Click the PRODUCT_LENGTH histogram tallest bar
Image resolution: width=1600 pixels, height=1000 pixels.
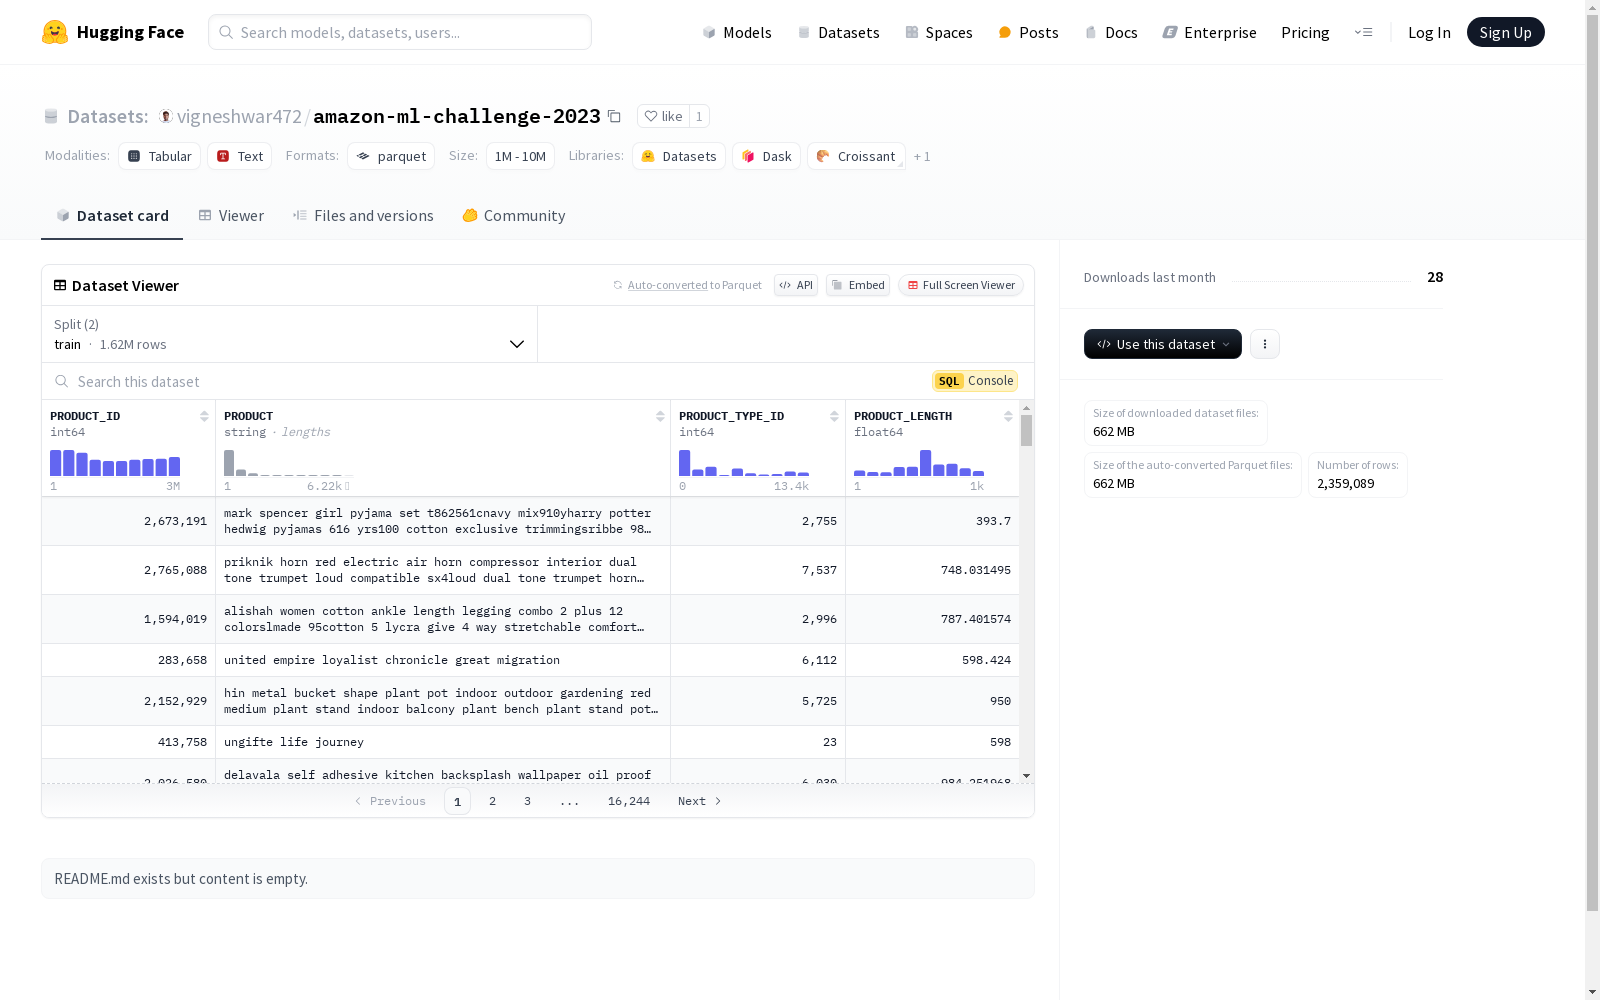click(x=925, y=463)
